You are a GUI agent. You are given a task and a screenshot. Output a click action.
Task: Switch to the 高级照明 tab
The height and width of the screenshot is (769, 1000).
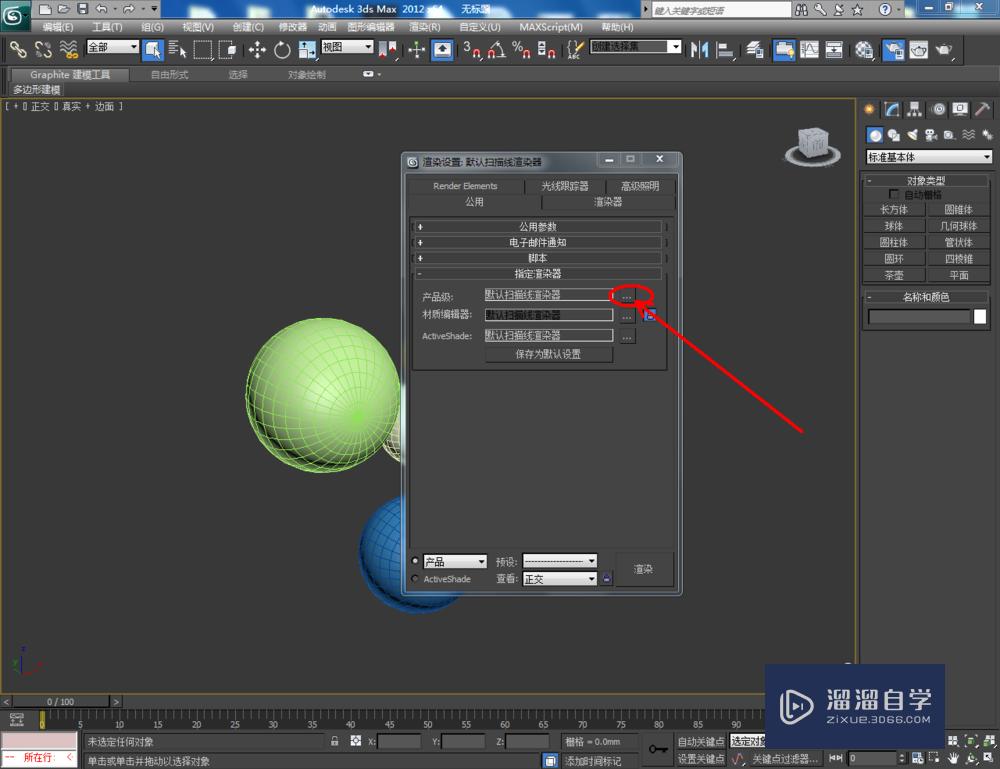pyautogui.click(x=640, y=186)
